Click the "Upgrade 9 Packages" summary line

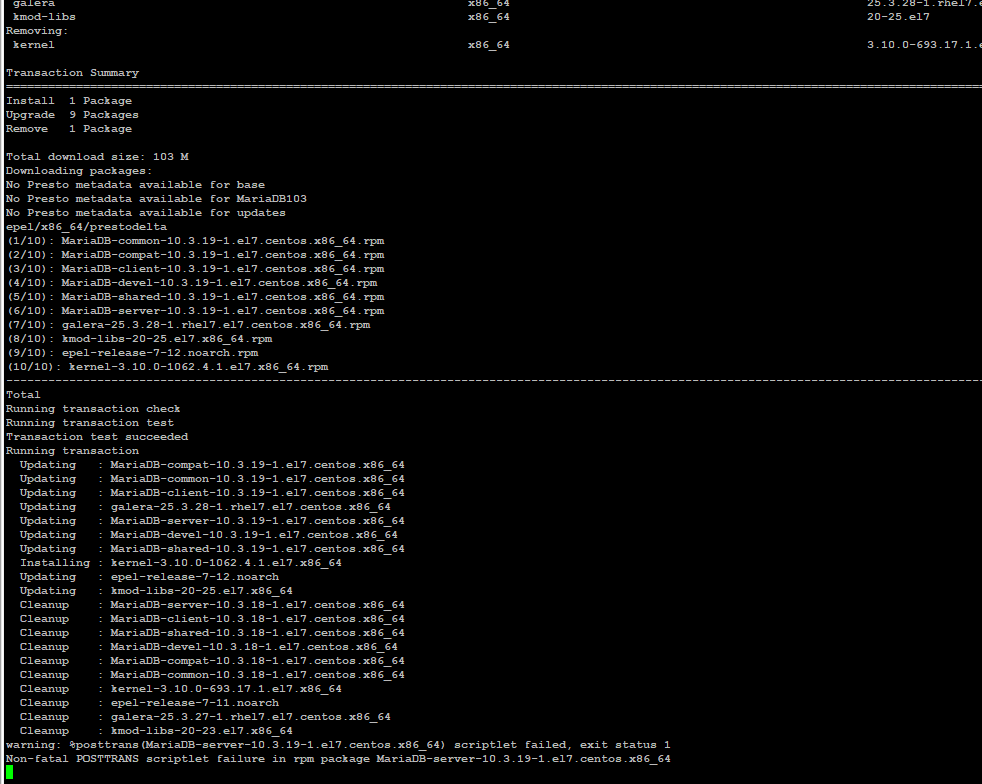(x=72, y=115)
